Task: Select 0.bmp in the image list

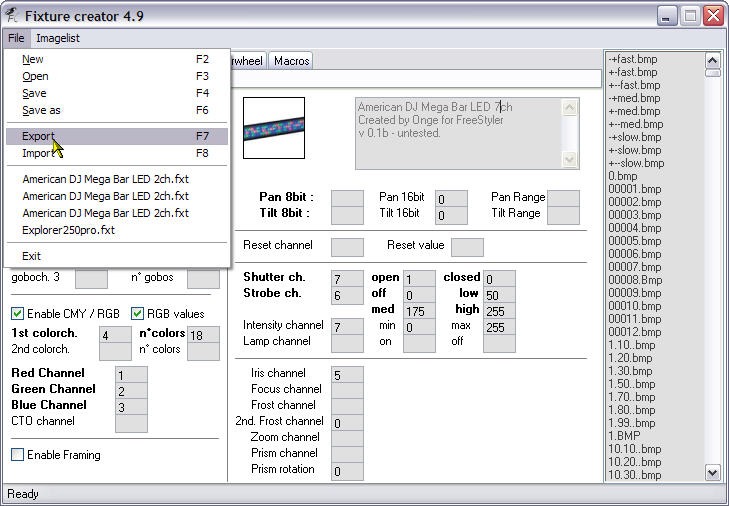Action: (623, 176)
